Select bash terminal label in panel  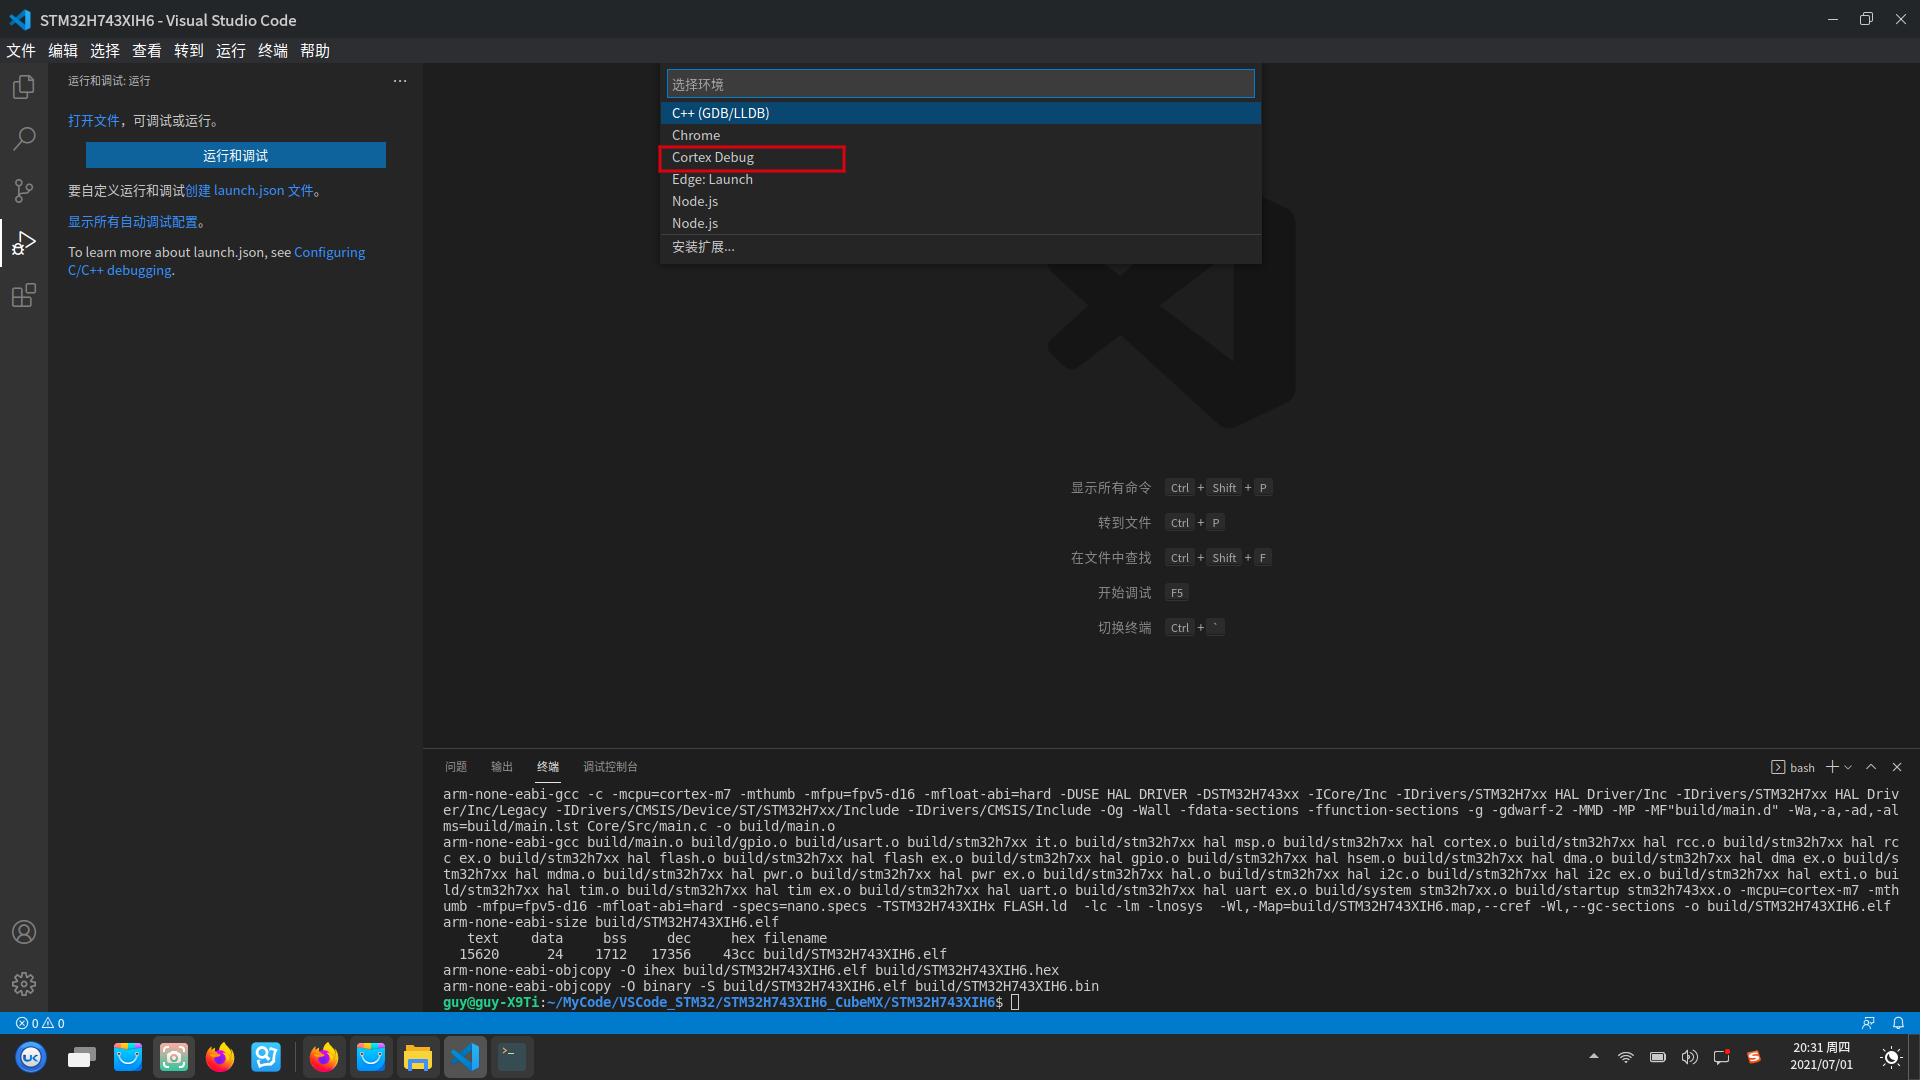(1793, 767)
